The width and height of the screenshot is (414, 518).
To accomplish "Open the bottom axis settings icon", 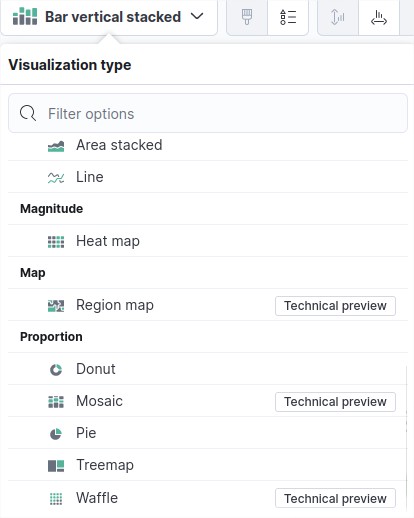I will (x=379, y=17).
